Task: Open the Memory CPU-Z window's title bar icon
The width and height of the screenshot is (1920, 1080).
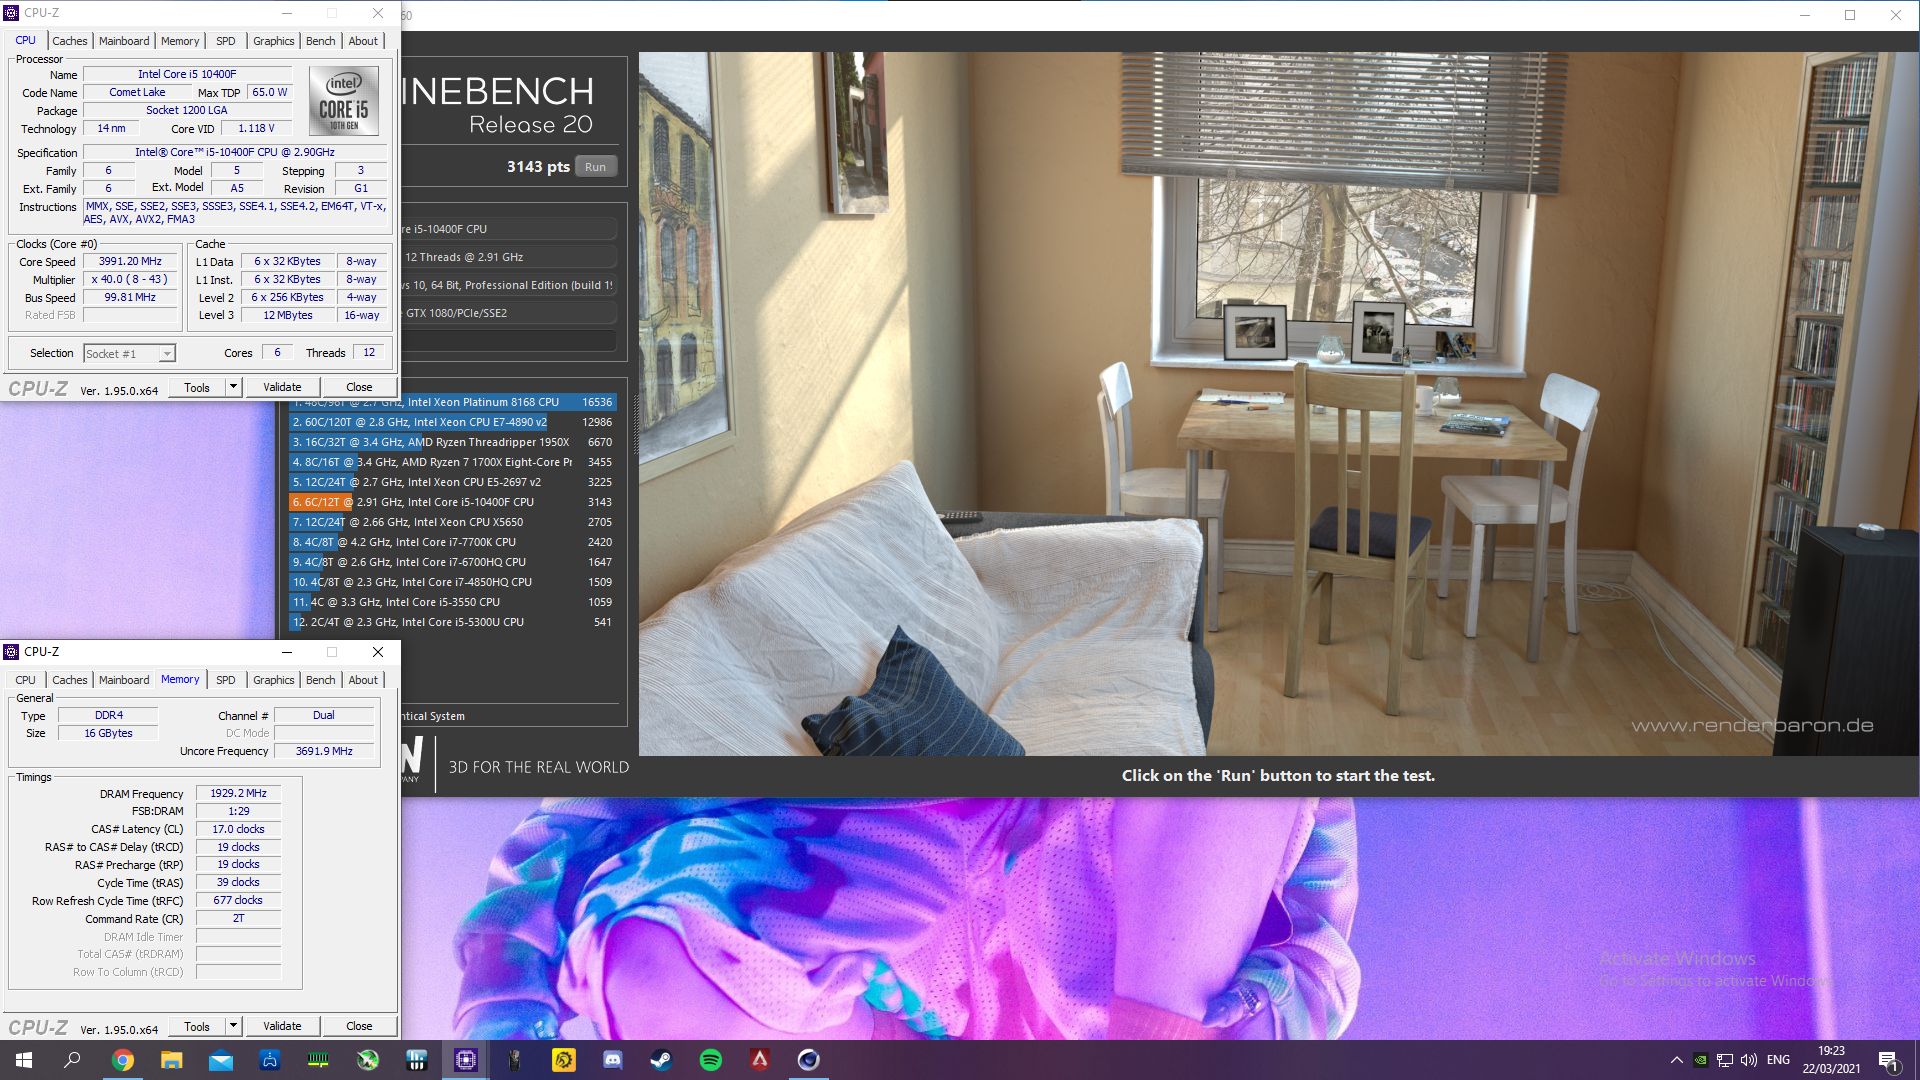Action: (12, 652)
